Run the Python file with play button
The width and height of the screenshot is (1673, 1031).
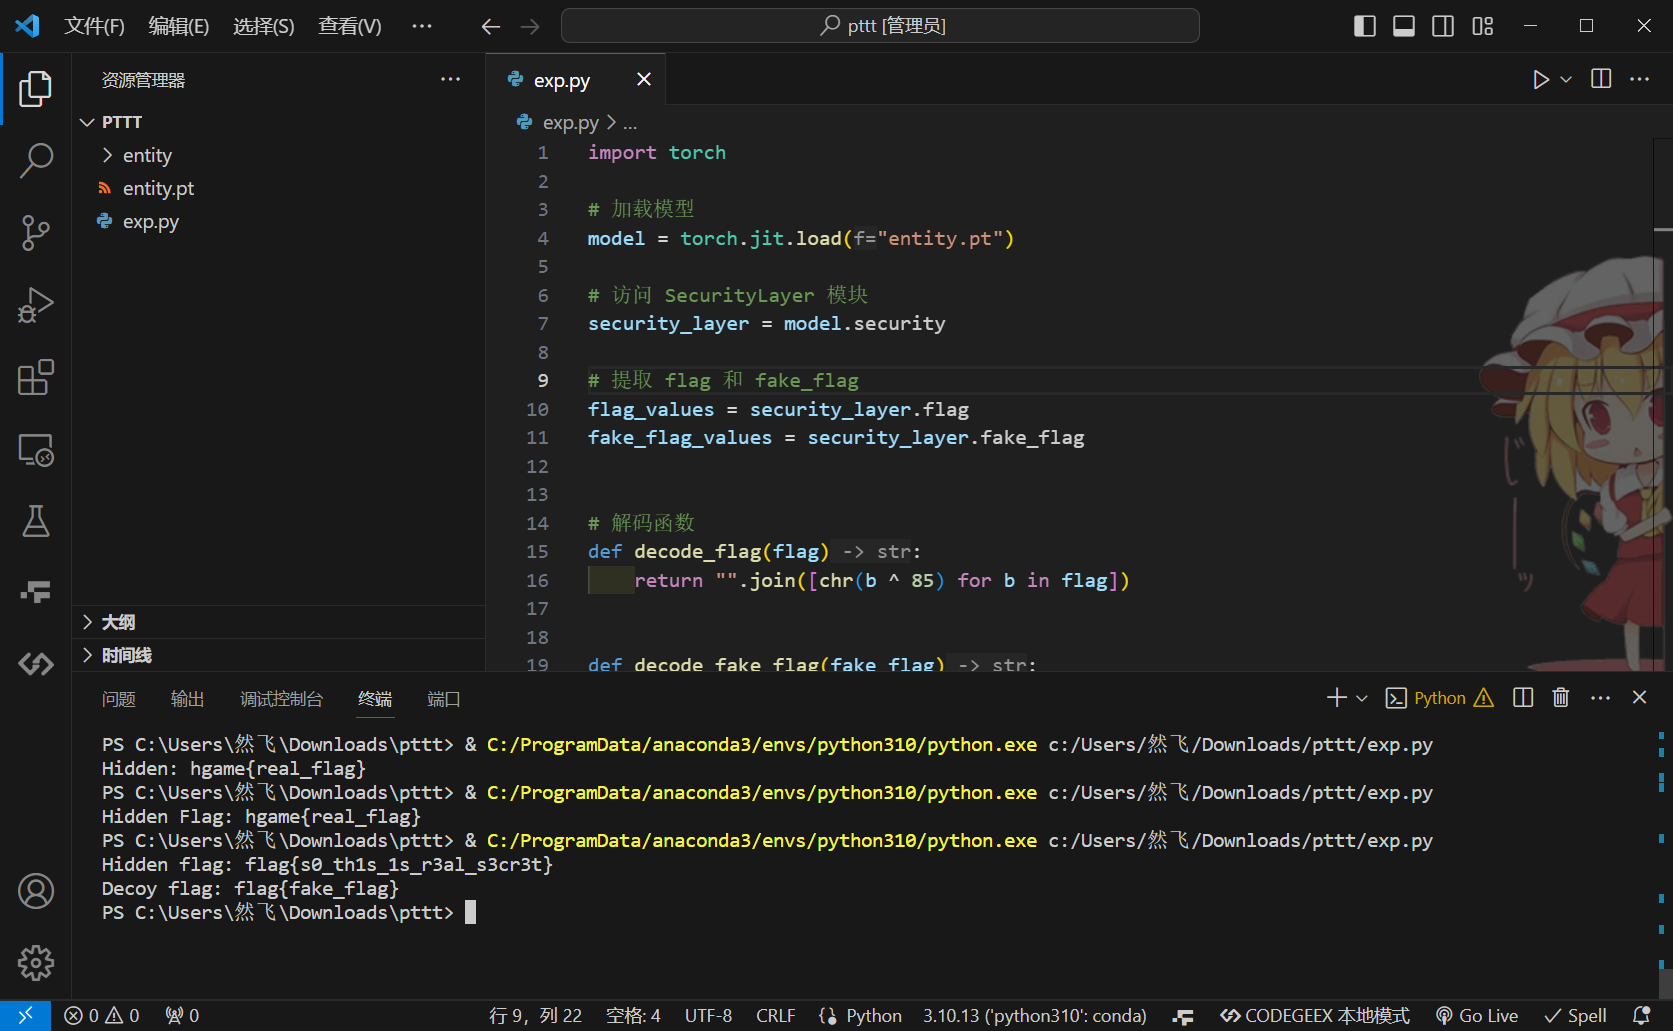pyautogui.click(x=1541, y=80)
